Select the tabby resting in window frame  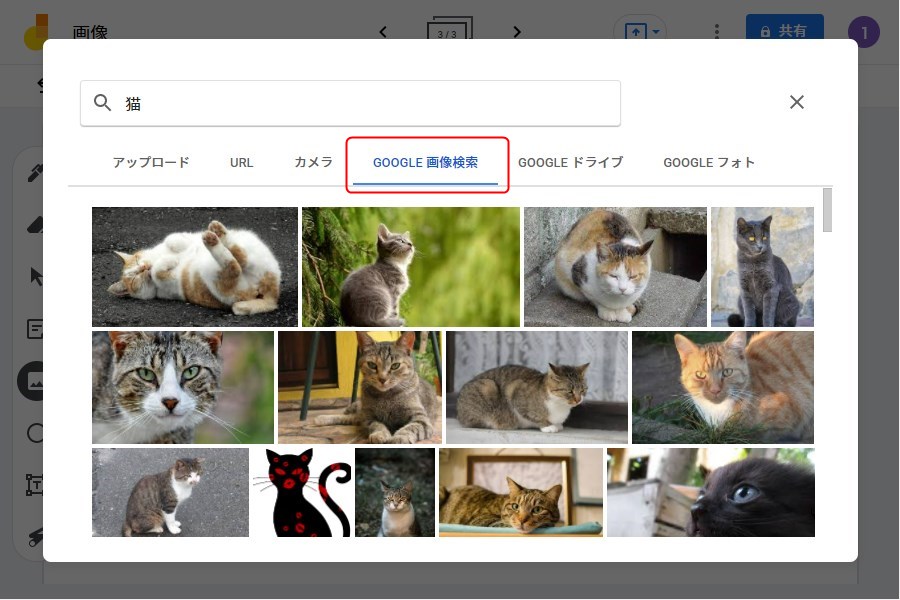point(521,493)
